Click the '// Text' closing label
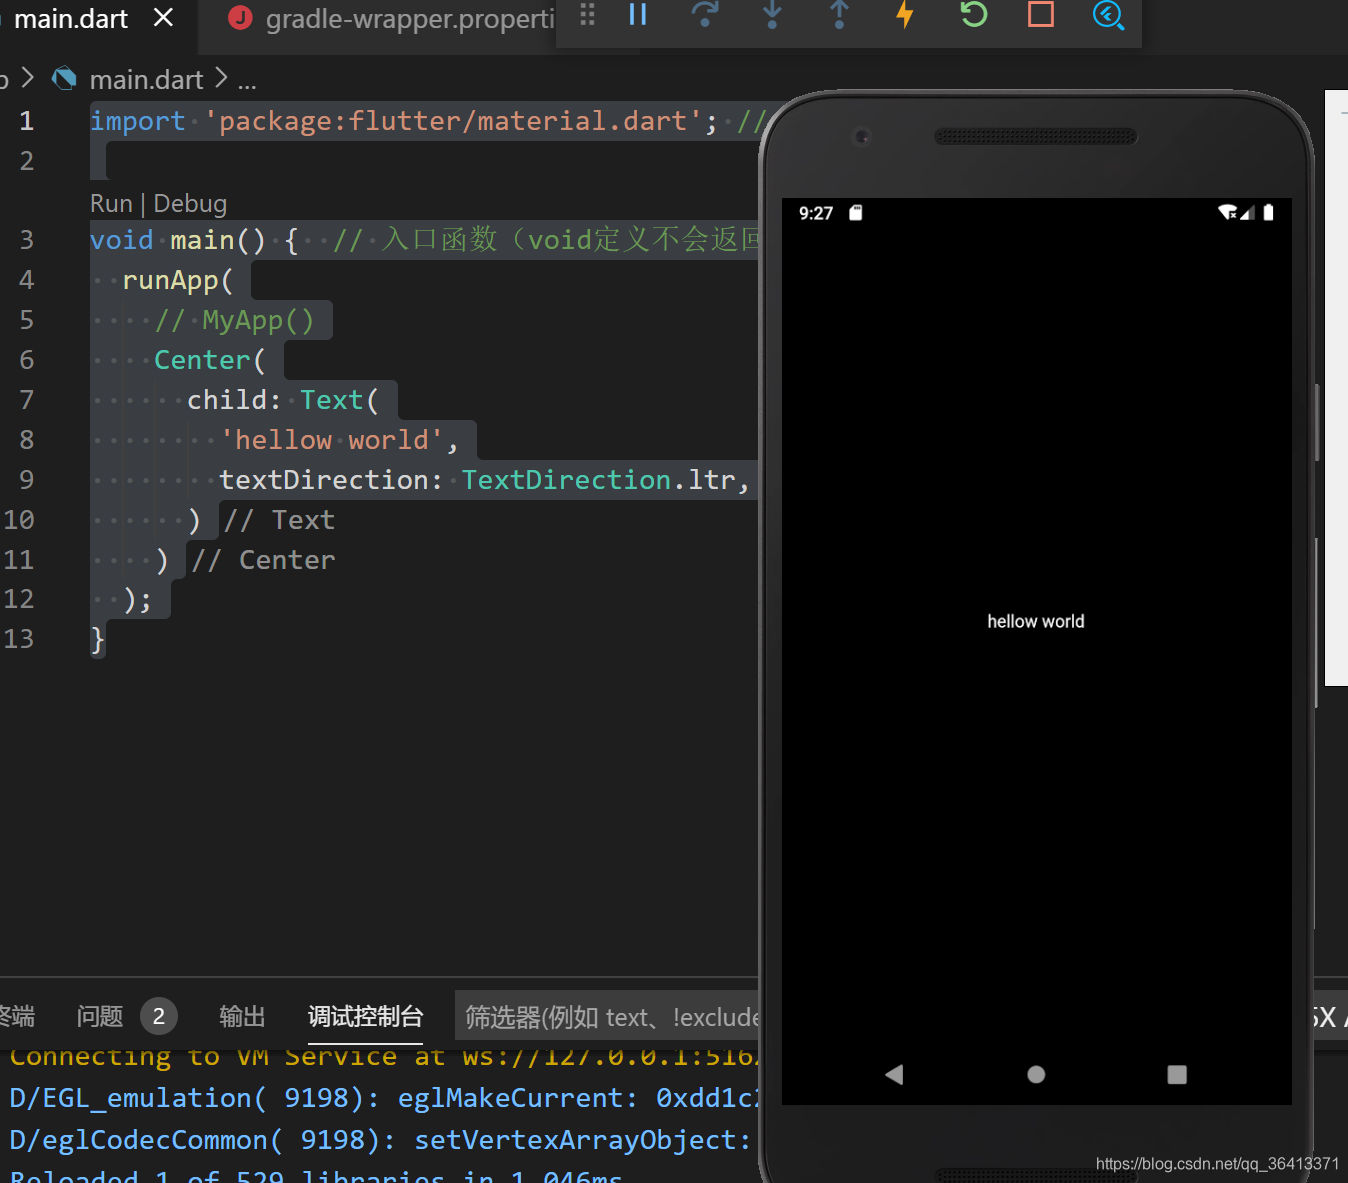 (x=279, y=520)
